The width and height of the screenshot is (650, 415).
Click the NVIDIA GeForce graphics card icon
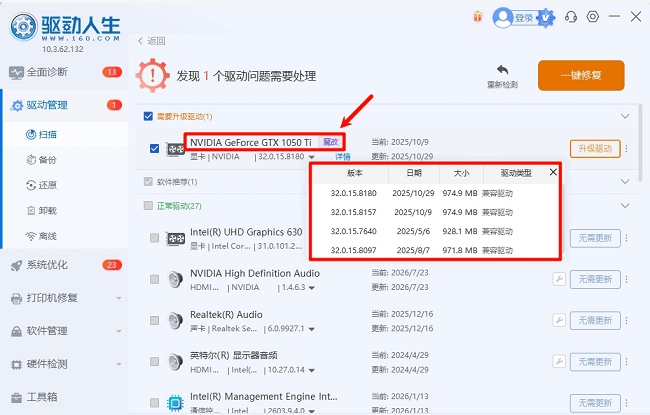click(x=175, y=149)
